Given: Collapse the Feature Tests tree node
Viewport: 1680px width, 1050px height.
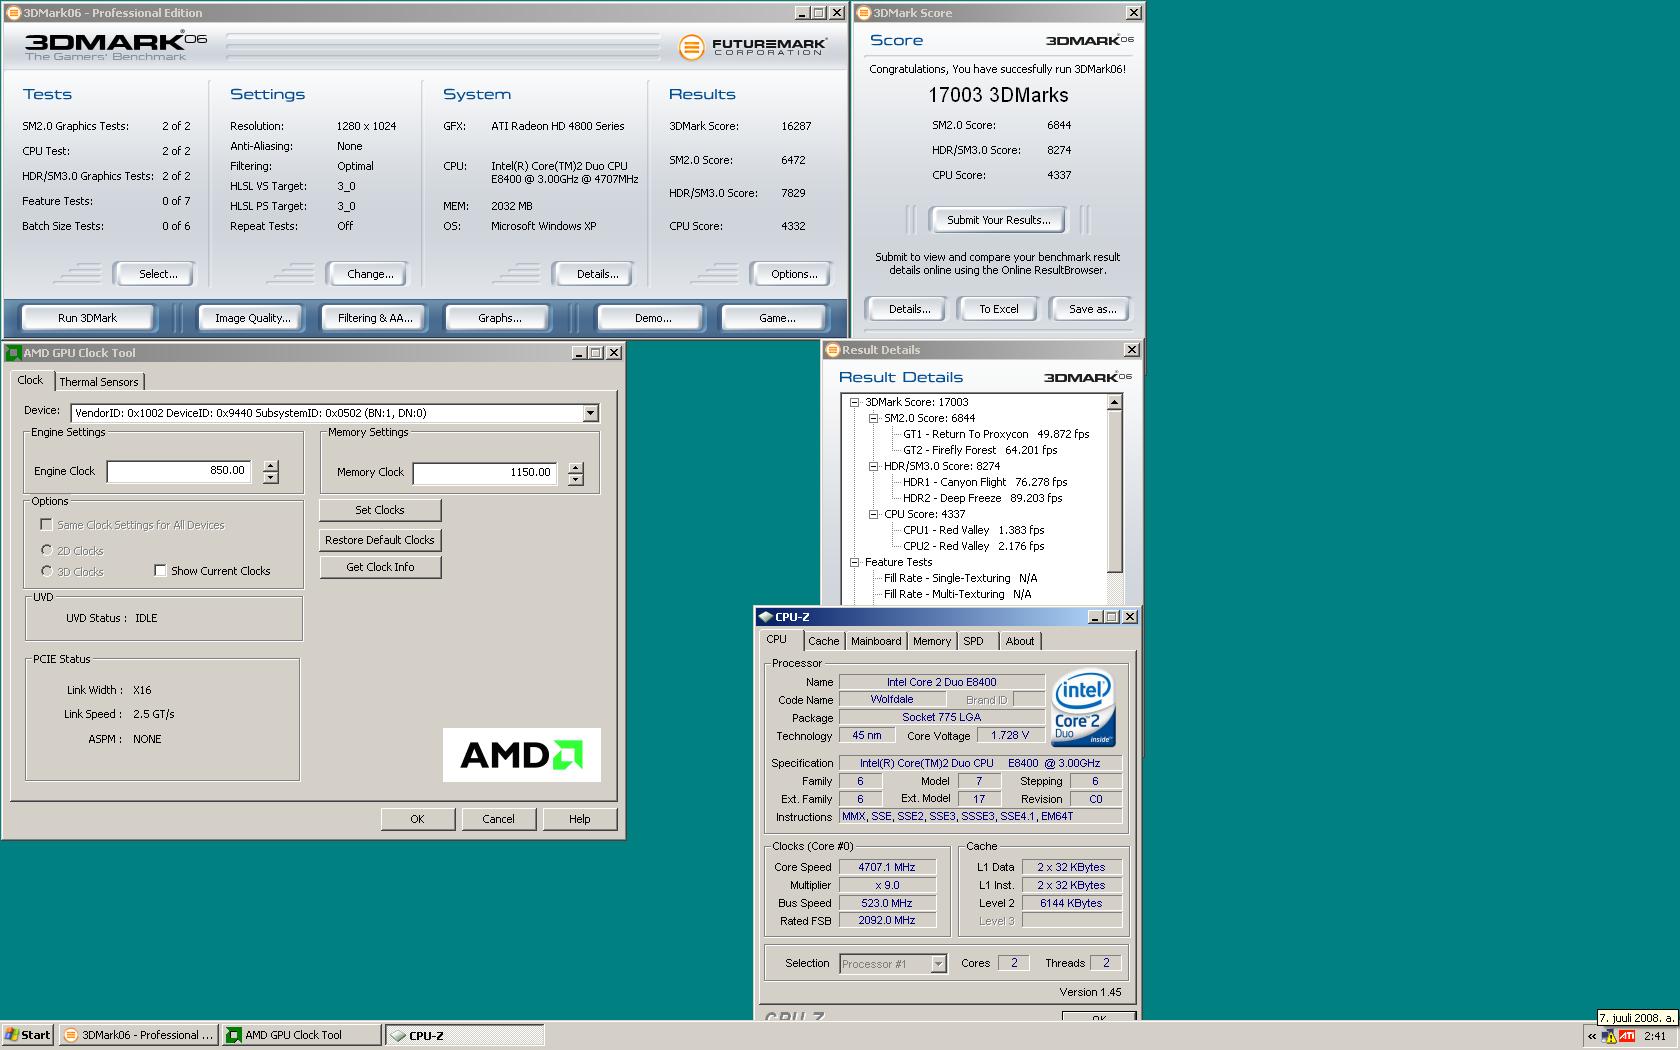Looking at the screenshot, I should (x=855, y=562).
